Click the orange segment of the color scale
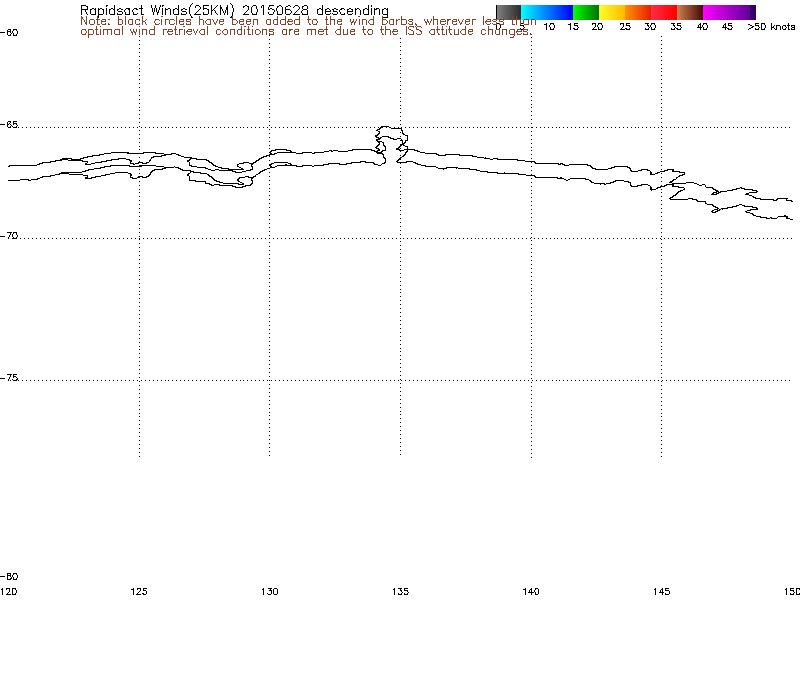 (638, 13)
